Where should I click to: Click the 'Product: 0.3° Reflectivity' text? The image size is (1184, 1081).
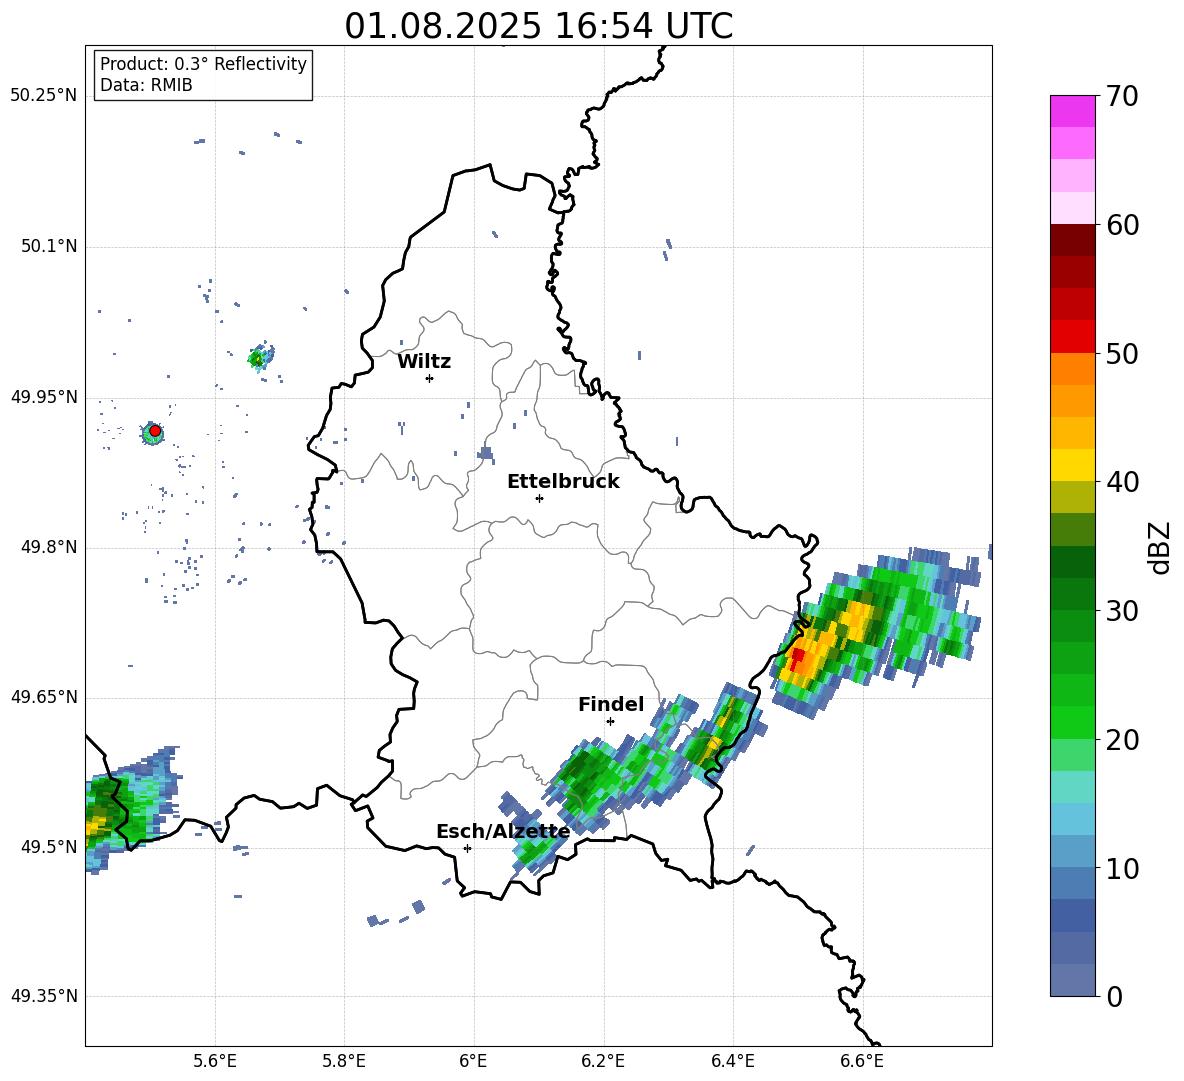tap(203, 63)
